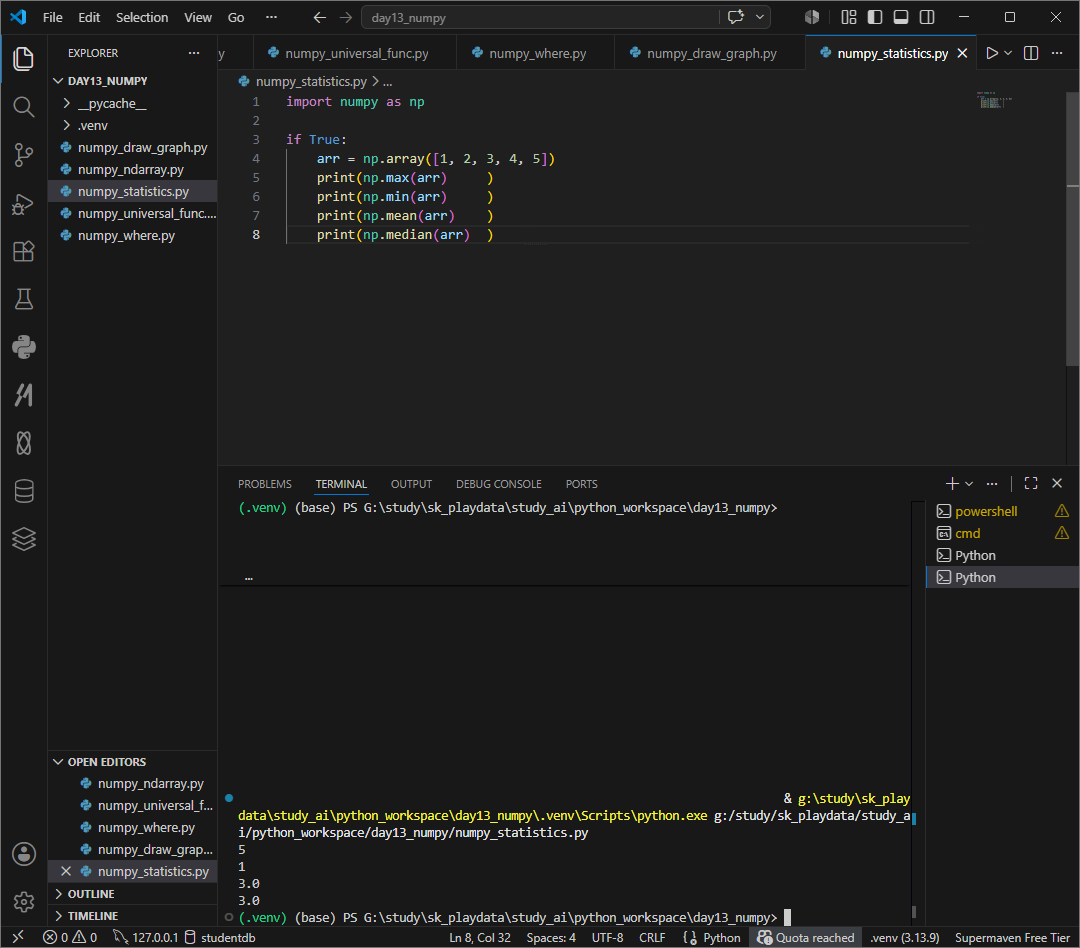Open the File menu

(52, 17)
